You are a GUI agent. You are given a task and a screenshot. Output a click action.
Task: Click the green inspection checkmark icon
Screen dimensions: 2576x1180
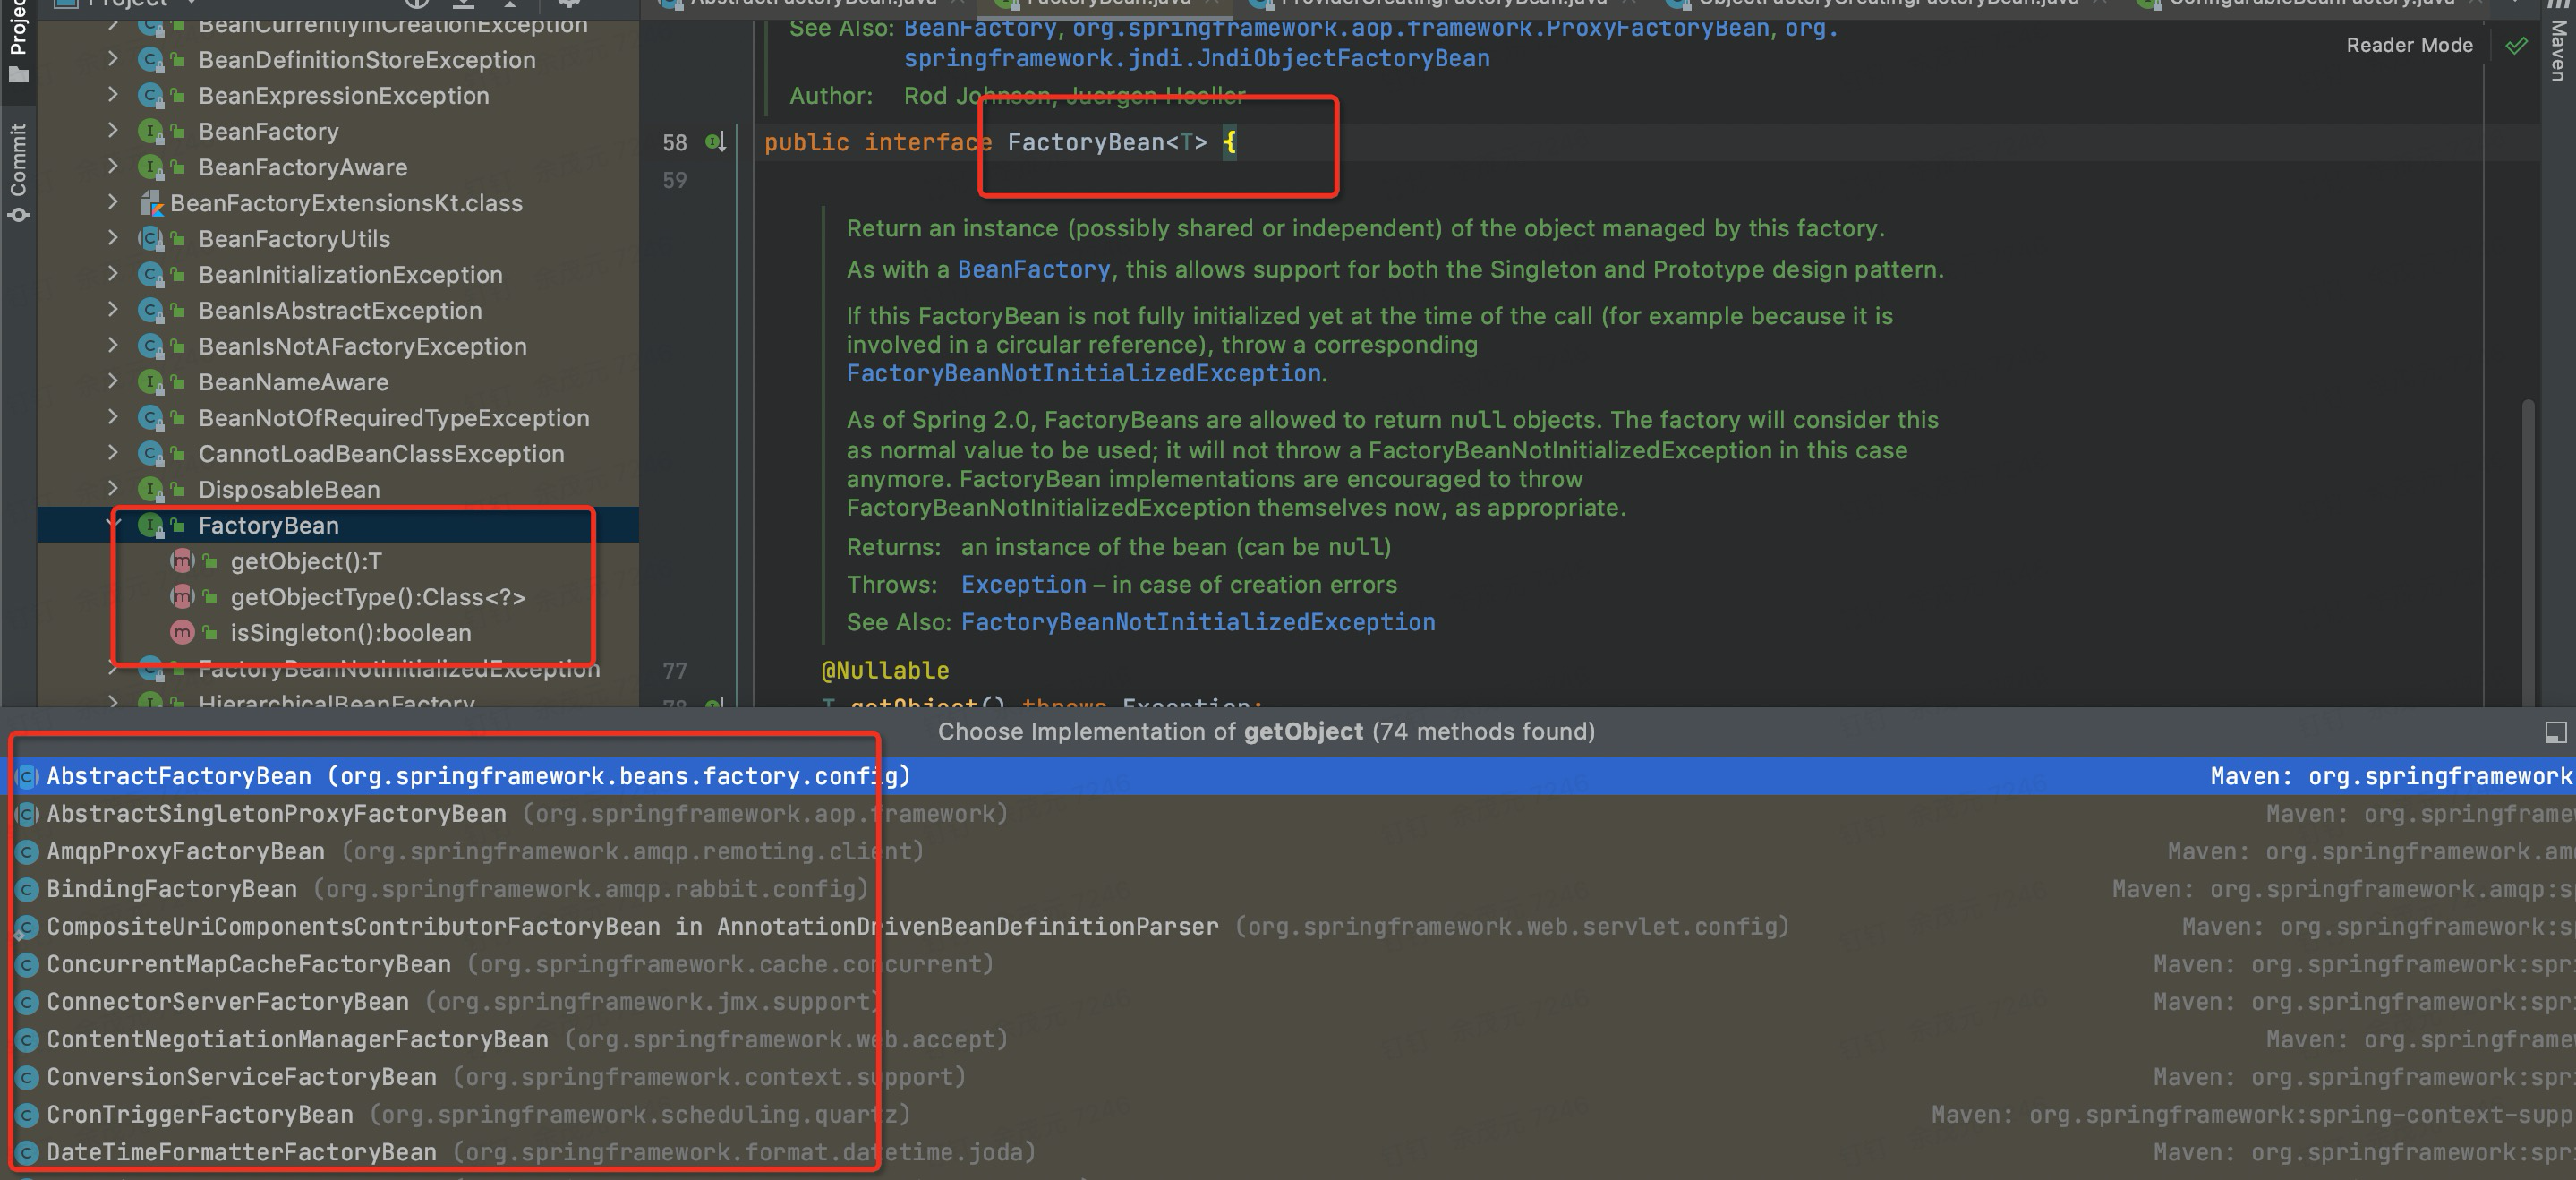click(x=2516, y=45)
